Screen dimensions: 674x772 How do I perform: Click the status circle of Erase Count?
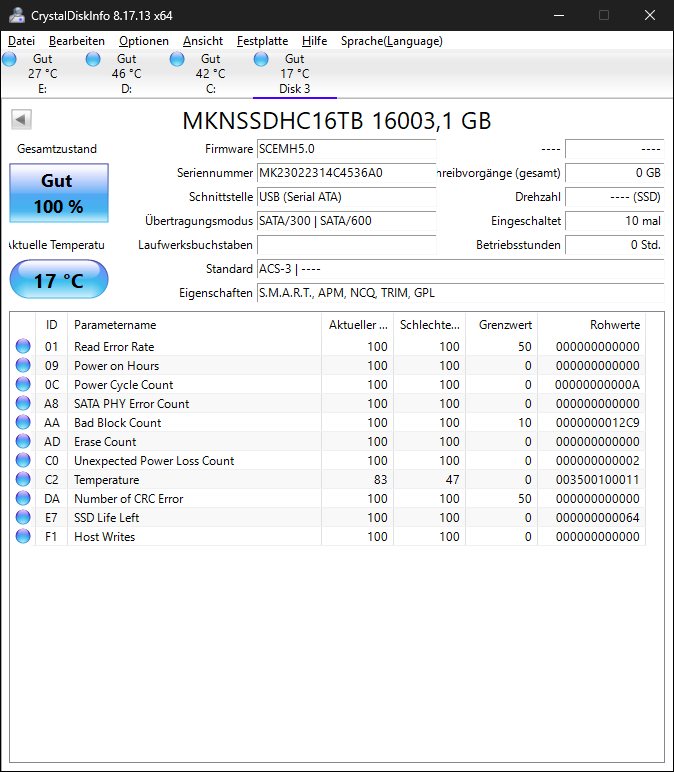(x=23, y=441)
